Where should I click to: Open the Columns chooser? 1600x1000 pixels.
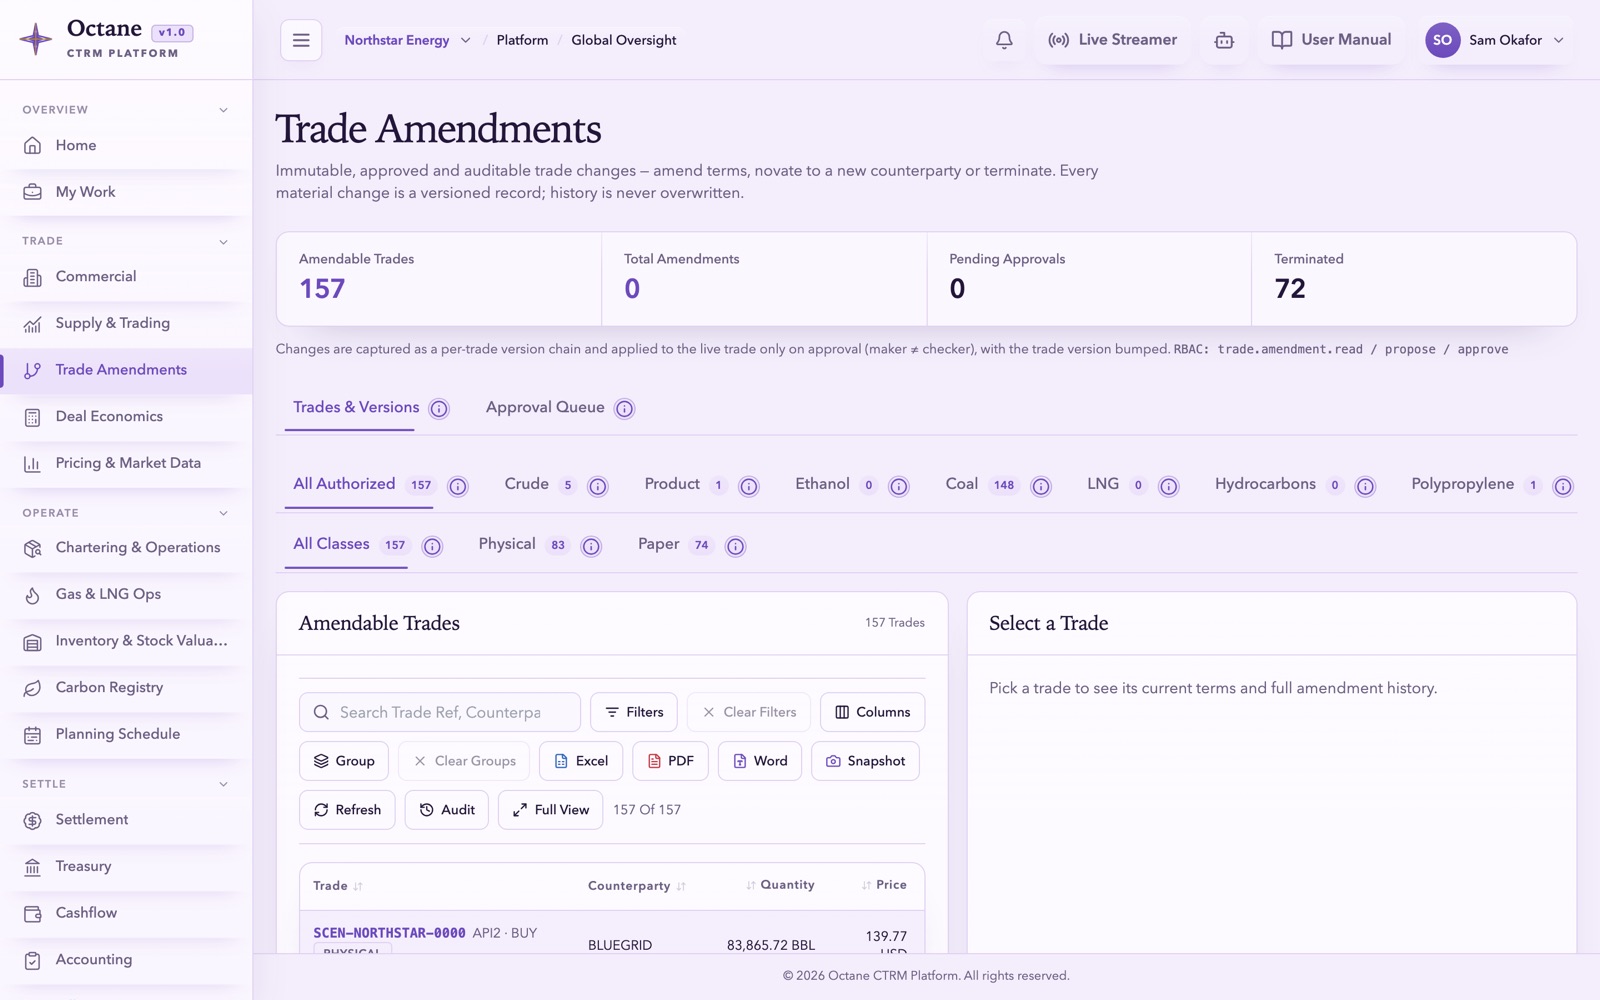872,712
